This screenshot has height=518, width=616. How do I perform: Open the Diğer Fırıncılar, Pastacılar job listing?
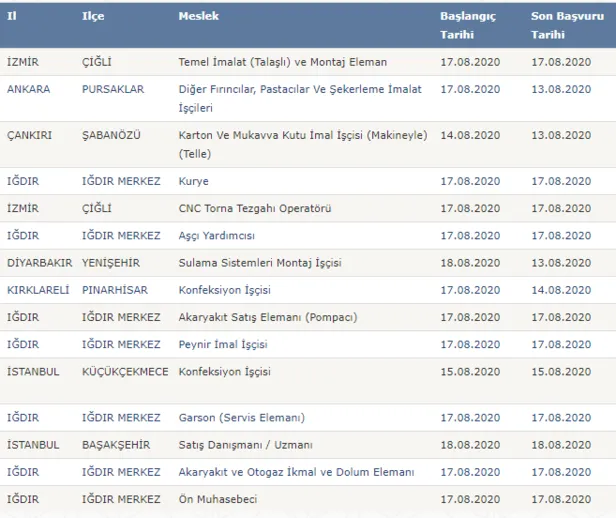pos(299,97)
